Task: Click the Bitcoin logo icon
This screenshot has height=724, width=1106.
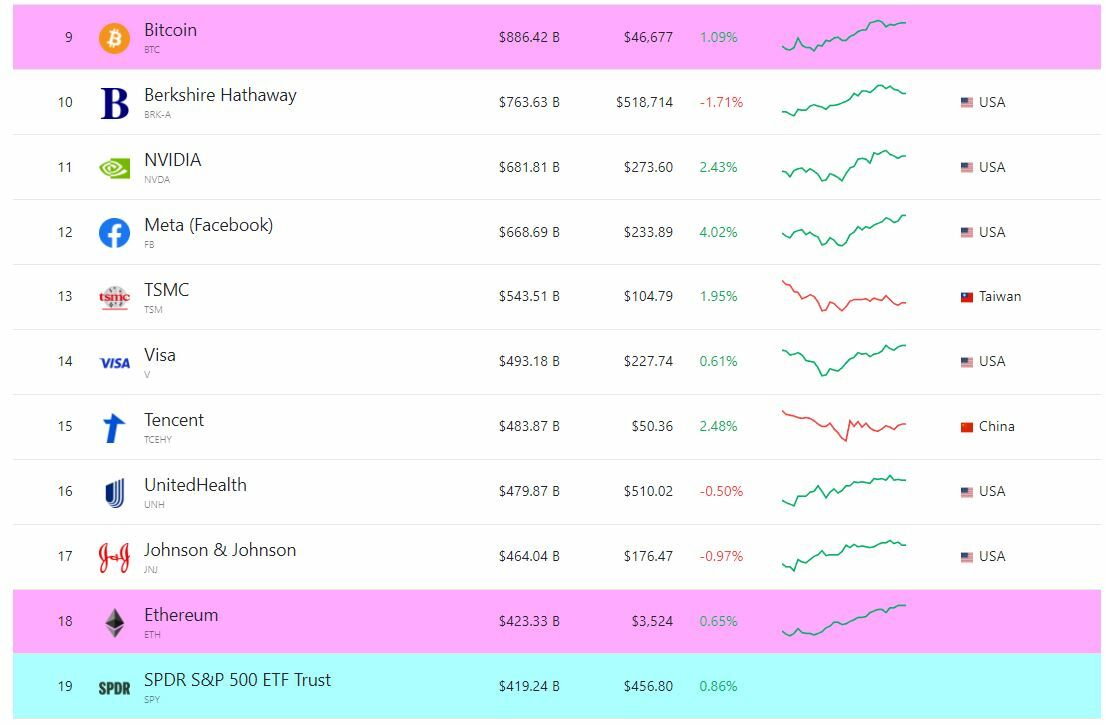Action: 114,38
